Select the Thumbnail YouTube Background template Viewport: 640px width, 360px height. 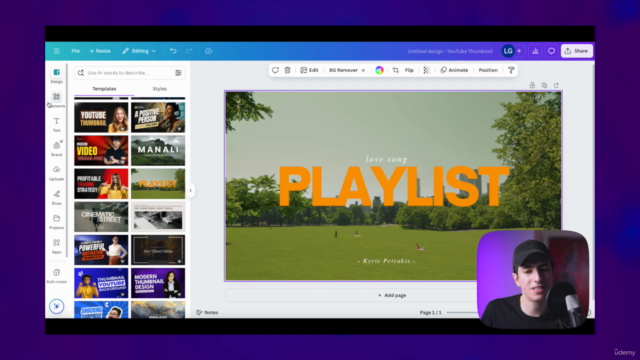coord(101,283)
